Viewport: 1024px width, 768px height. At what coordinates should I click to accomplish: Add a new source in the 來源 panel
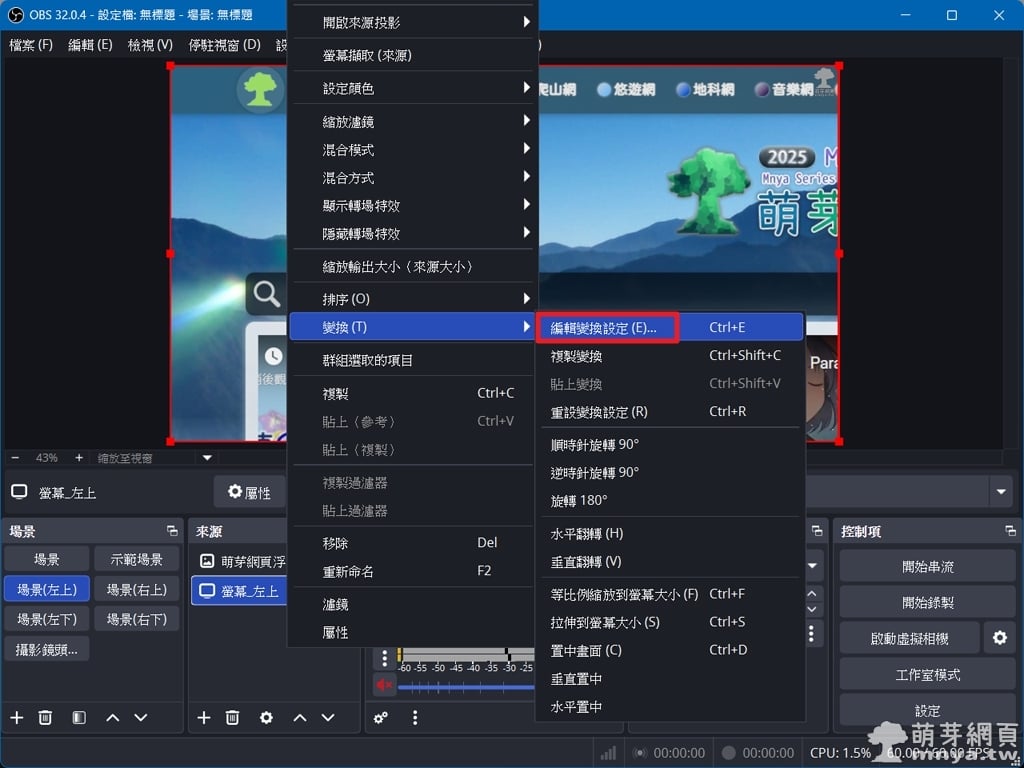[x=204, y=717]
